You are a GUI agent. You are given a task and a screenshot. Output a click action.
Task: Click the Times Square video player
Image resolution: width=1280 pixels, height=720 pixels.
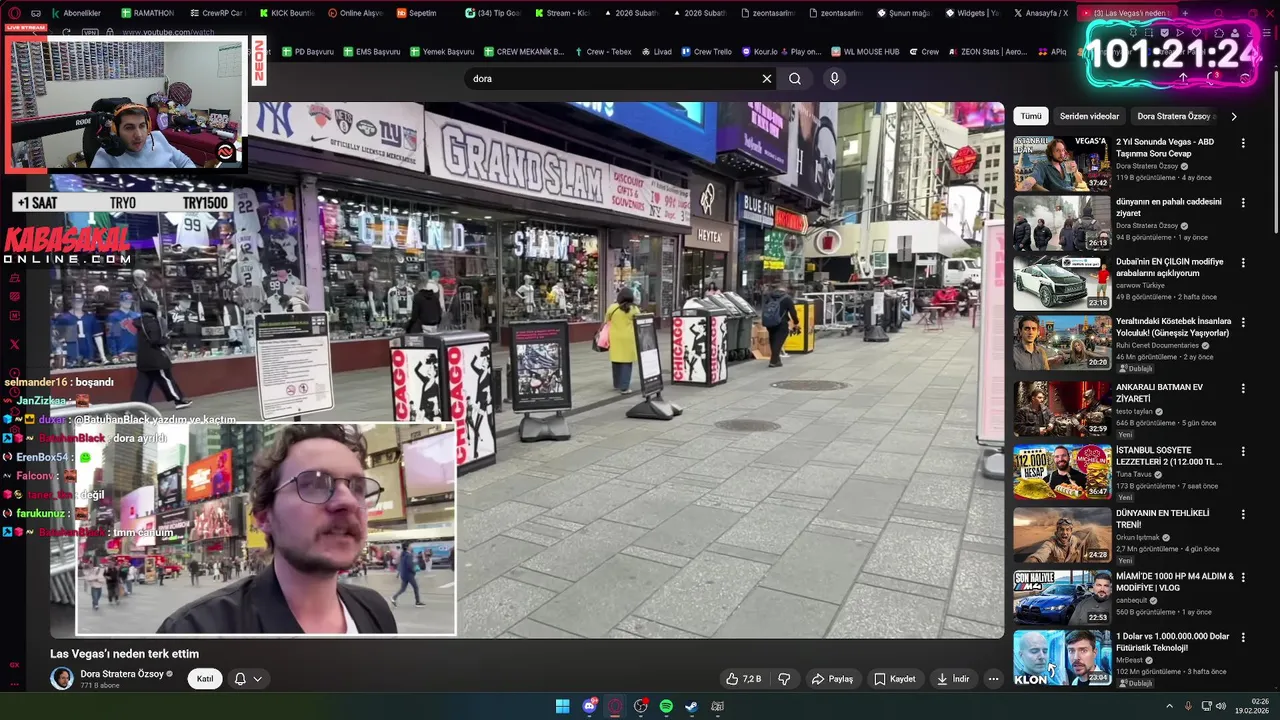527,370
